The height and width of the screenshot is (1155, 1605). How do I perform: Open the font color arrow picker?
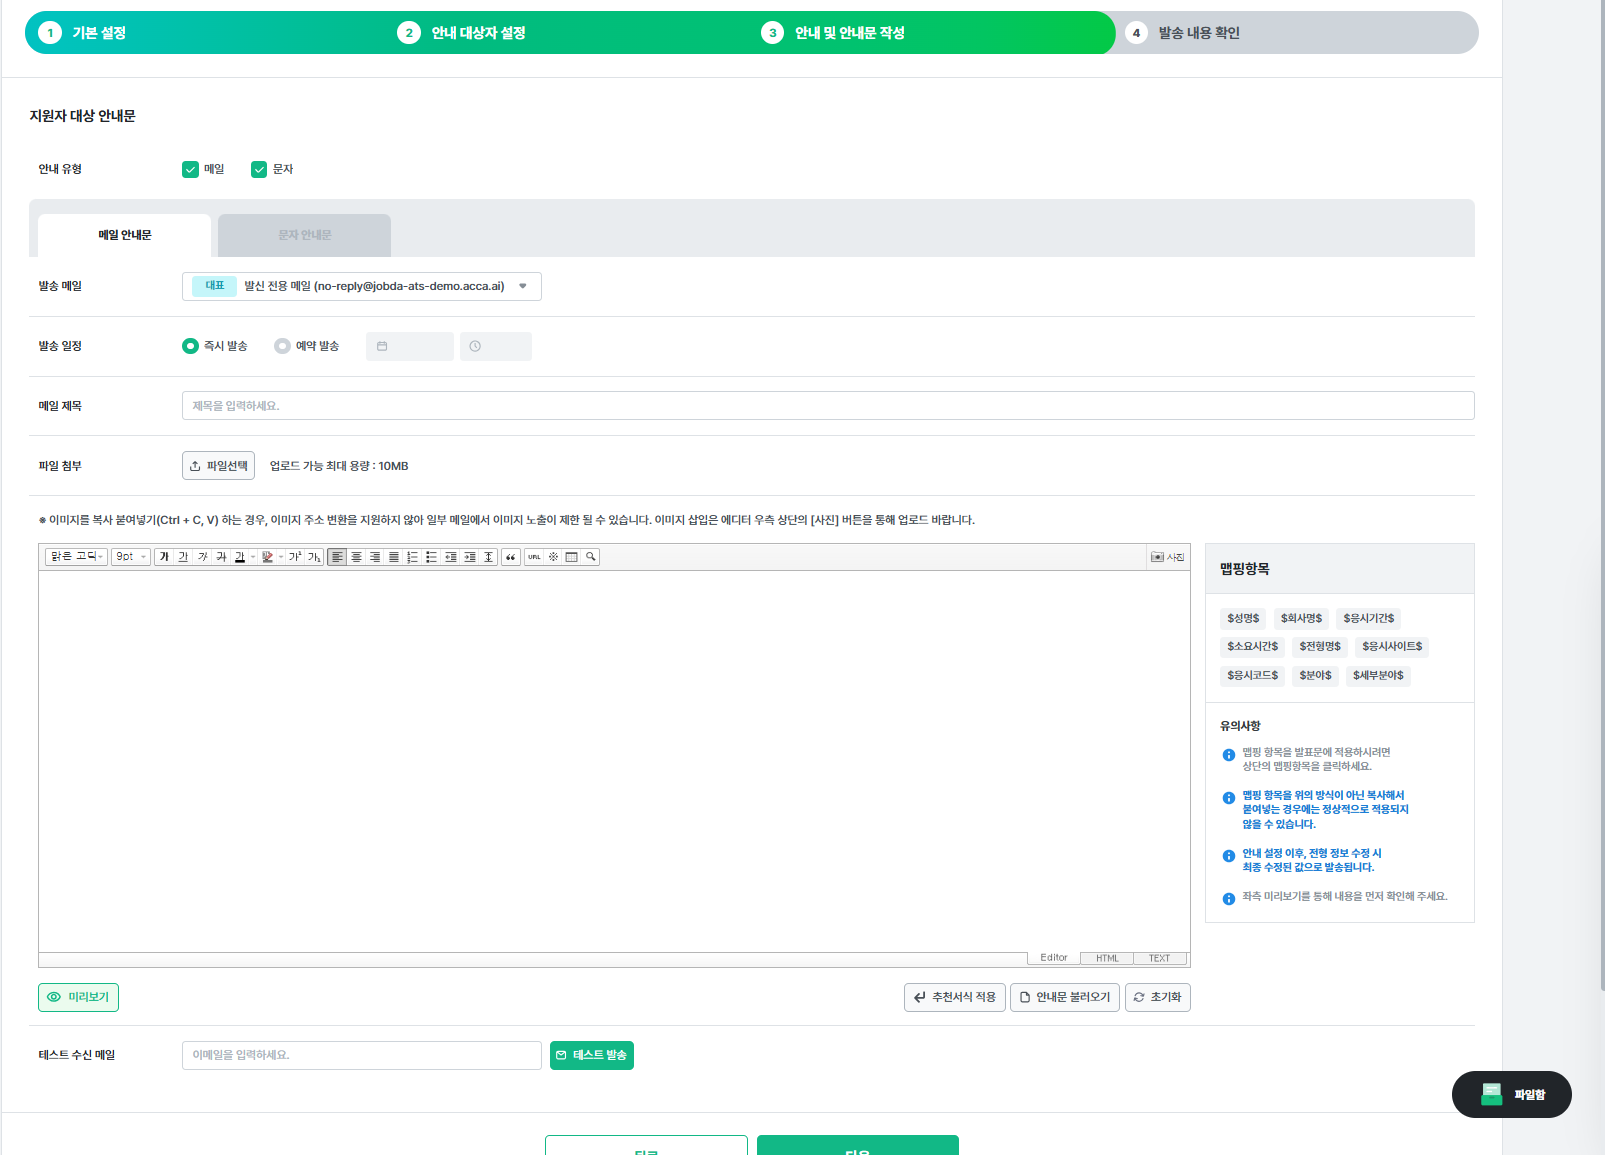[253, 557]
